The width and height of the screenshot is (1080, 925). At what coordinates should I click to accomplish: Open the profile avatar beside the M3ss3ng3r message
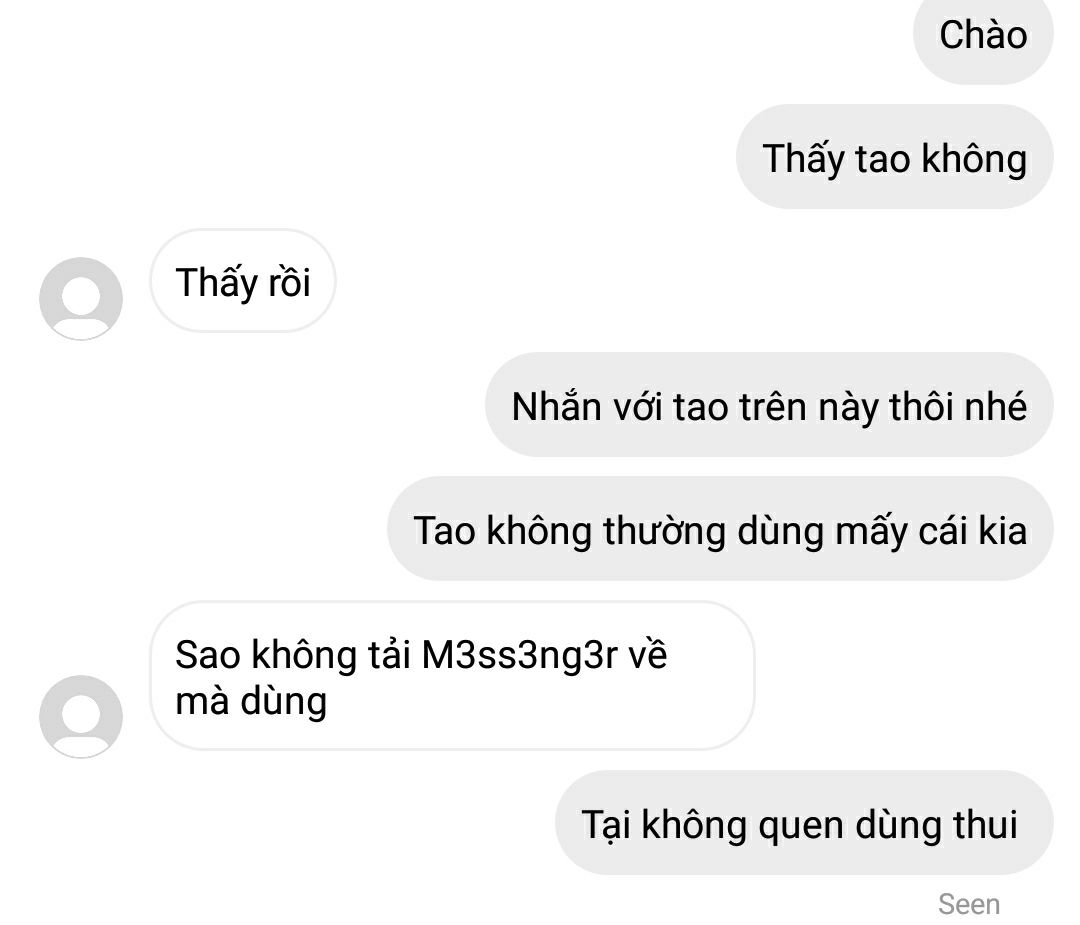coord(81,716)
